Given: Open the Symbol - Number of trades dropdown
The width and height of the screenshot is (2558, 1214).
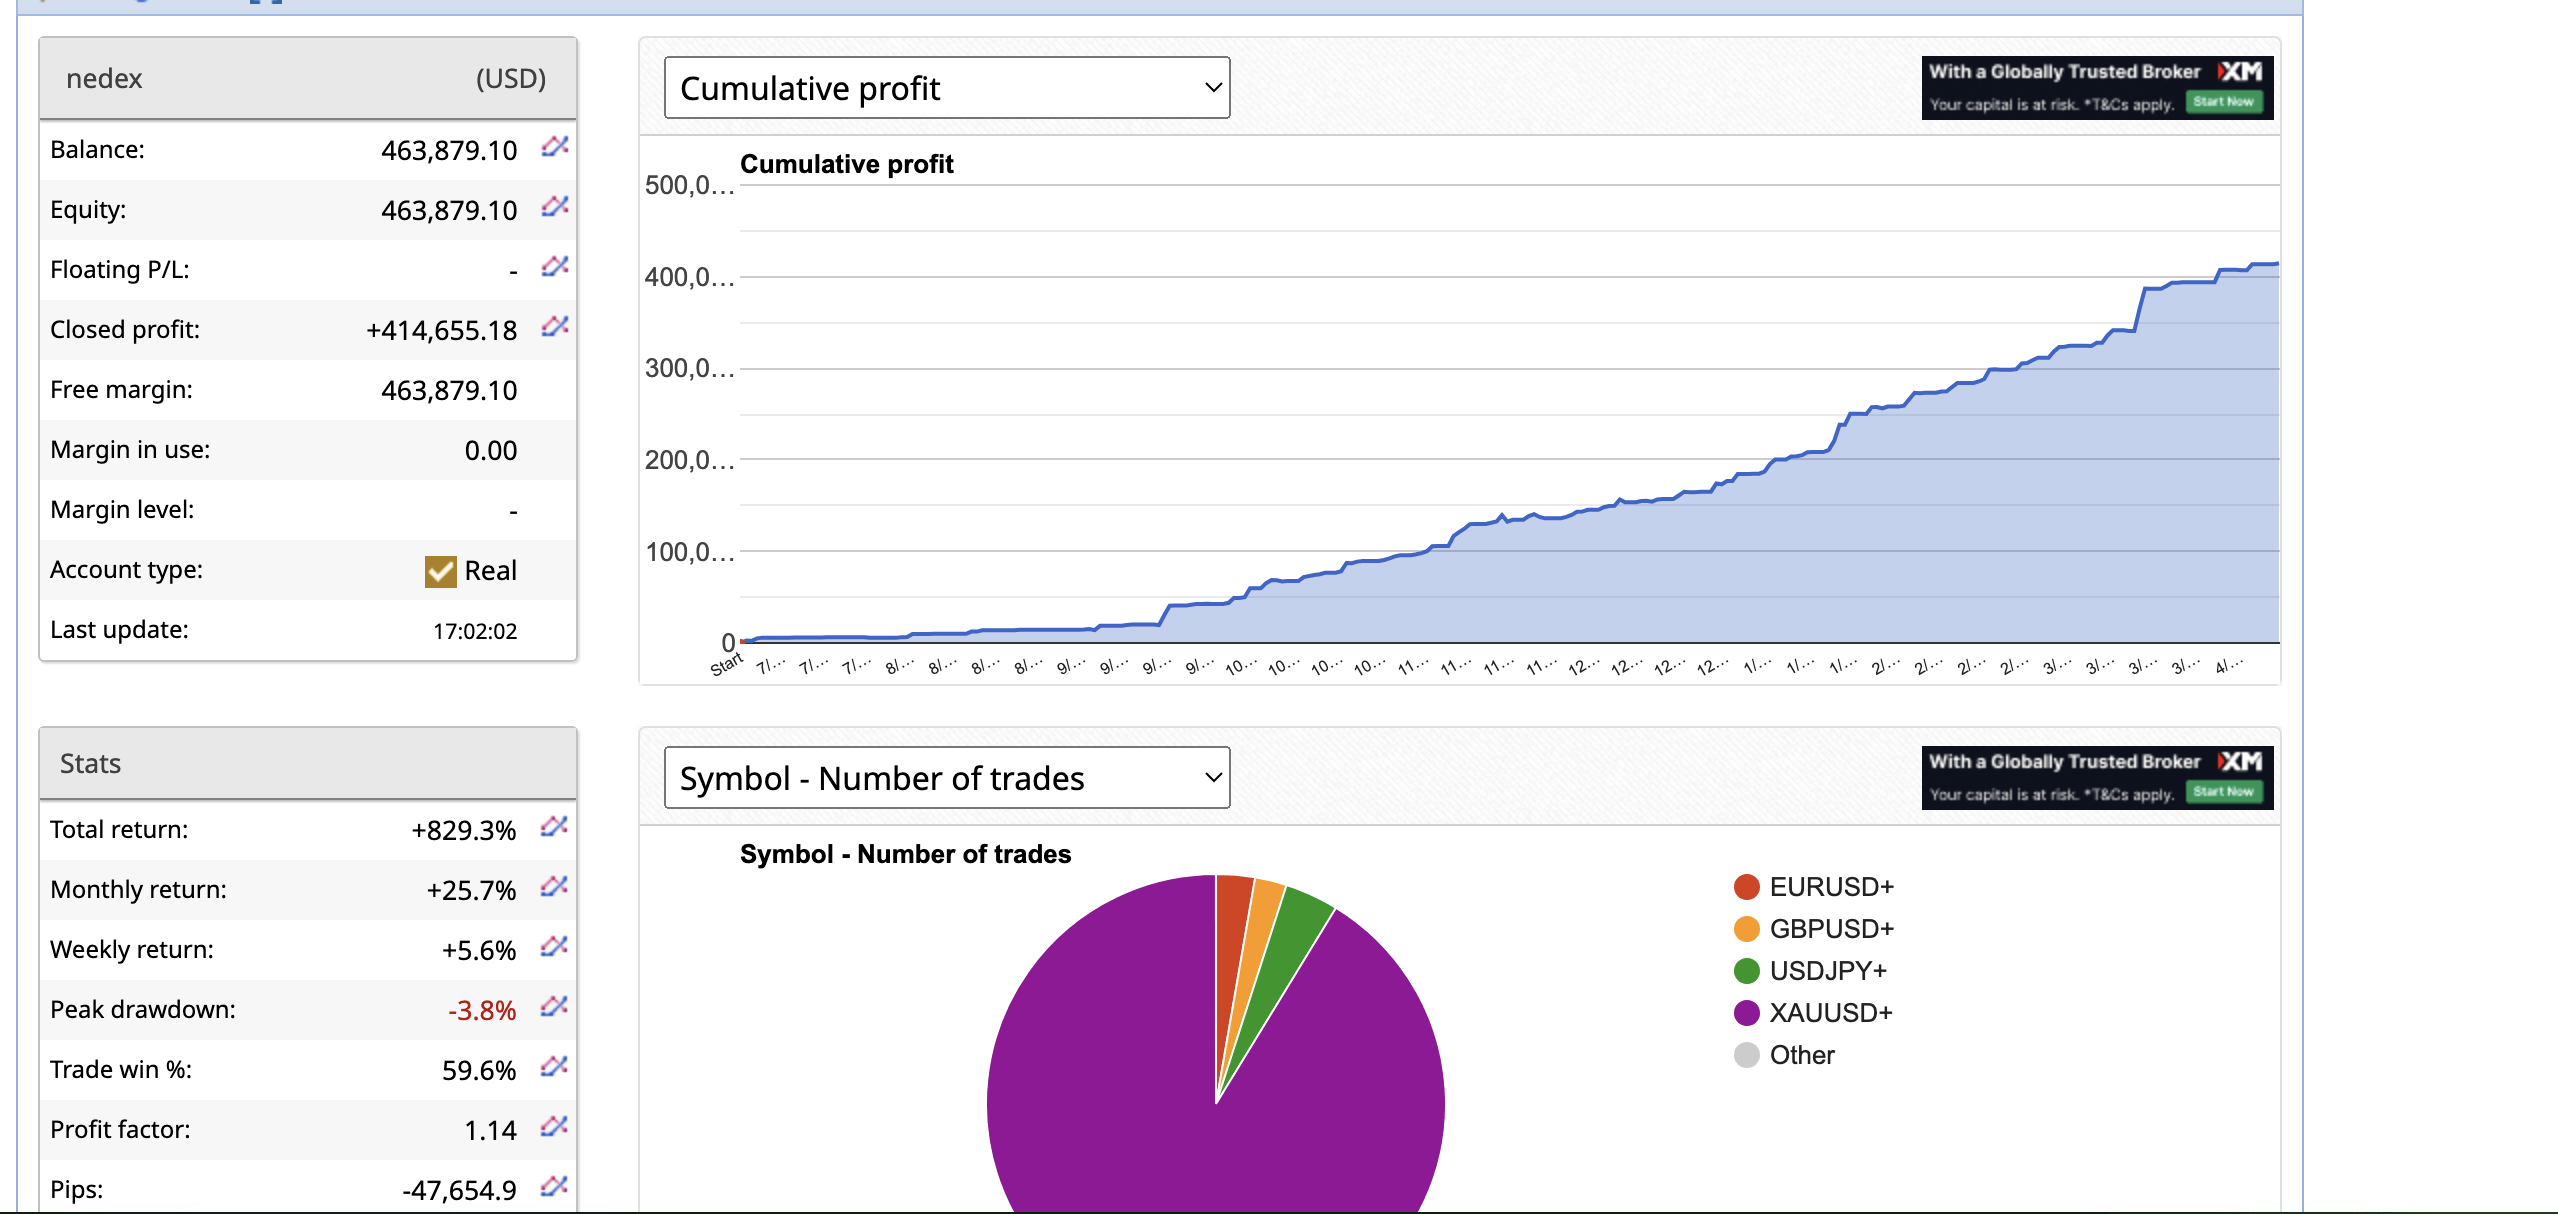Looking at the screenshot, I should tap(945, 777).
